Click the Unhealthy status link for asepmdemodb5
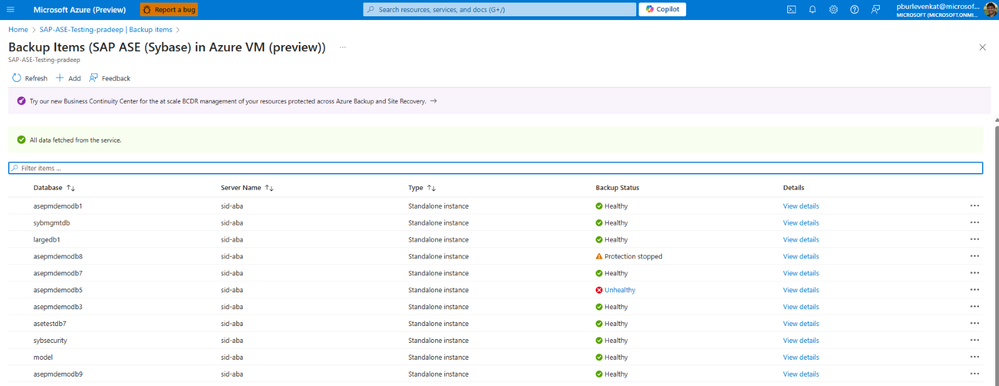This screenshot has height=386, width=999. (x=620, y=290)
